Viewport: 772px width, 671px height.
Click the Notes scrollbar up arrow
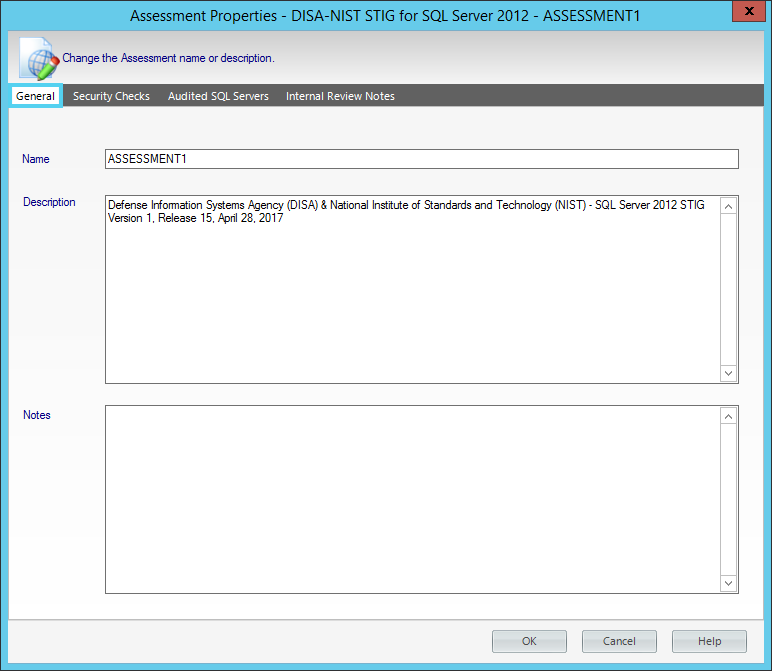(x=728, y=416)
